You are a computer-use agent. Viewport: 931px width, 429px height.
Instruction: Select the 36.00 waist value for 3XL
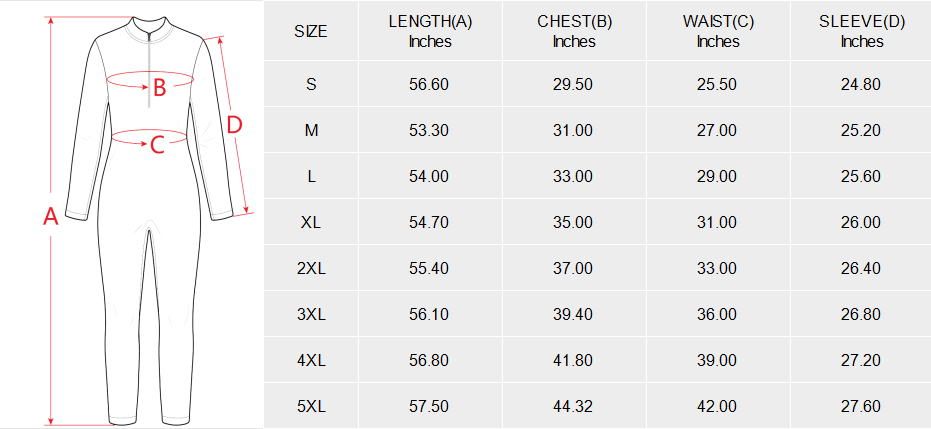pyautogui.click(x=717, y=314)
